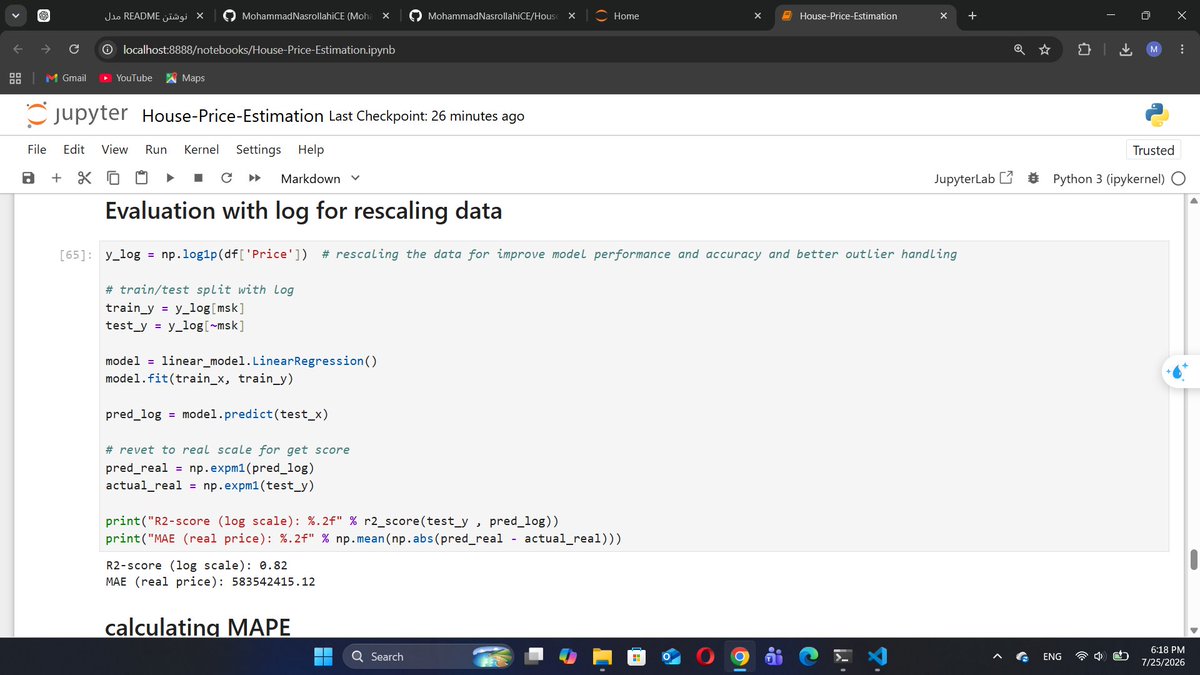Open a new browser tab
This screenshot has width=1200, height=675.
[x=974, y=16]
